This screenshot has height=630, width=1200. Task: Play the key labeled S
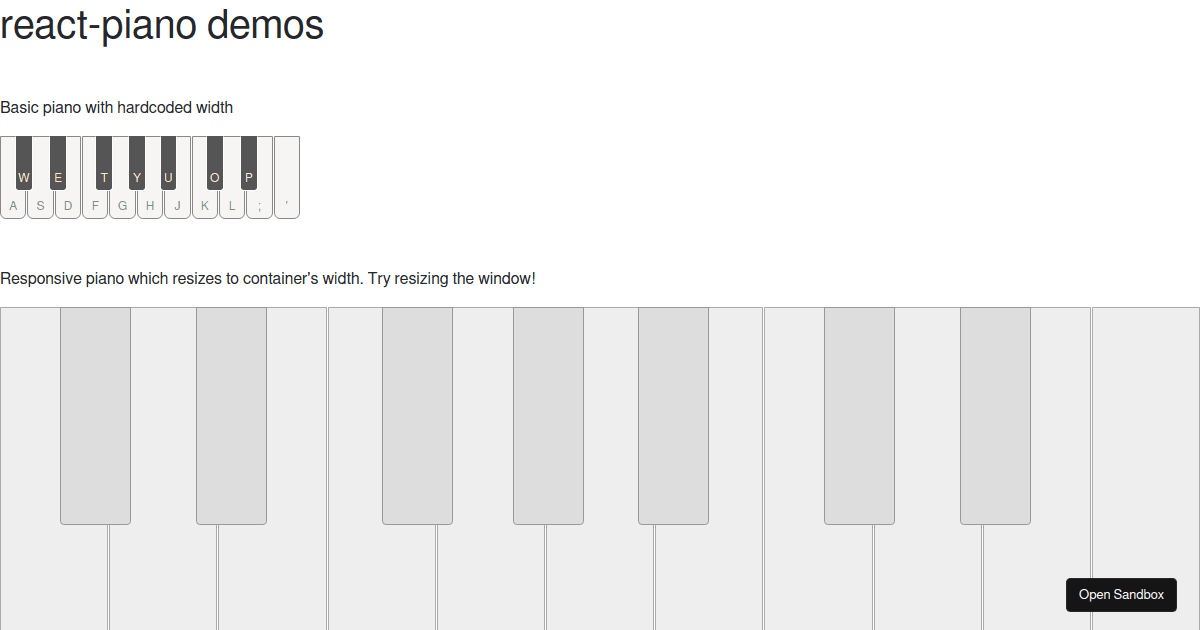pyautogui.click(x=40, y=200)
